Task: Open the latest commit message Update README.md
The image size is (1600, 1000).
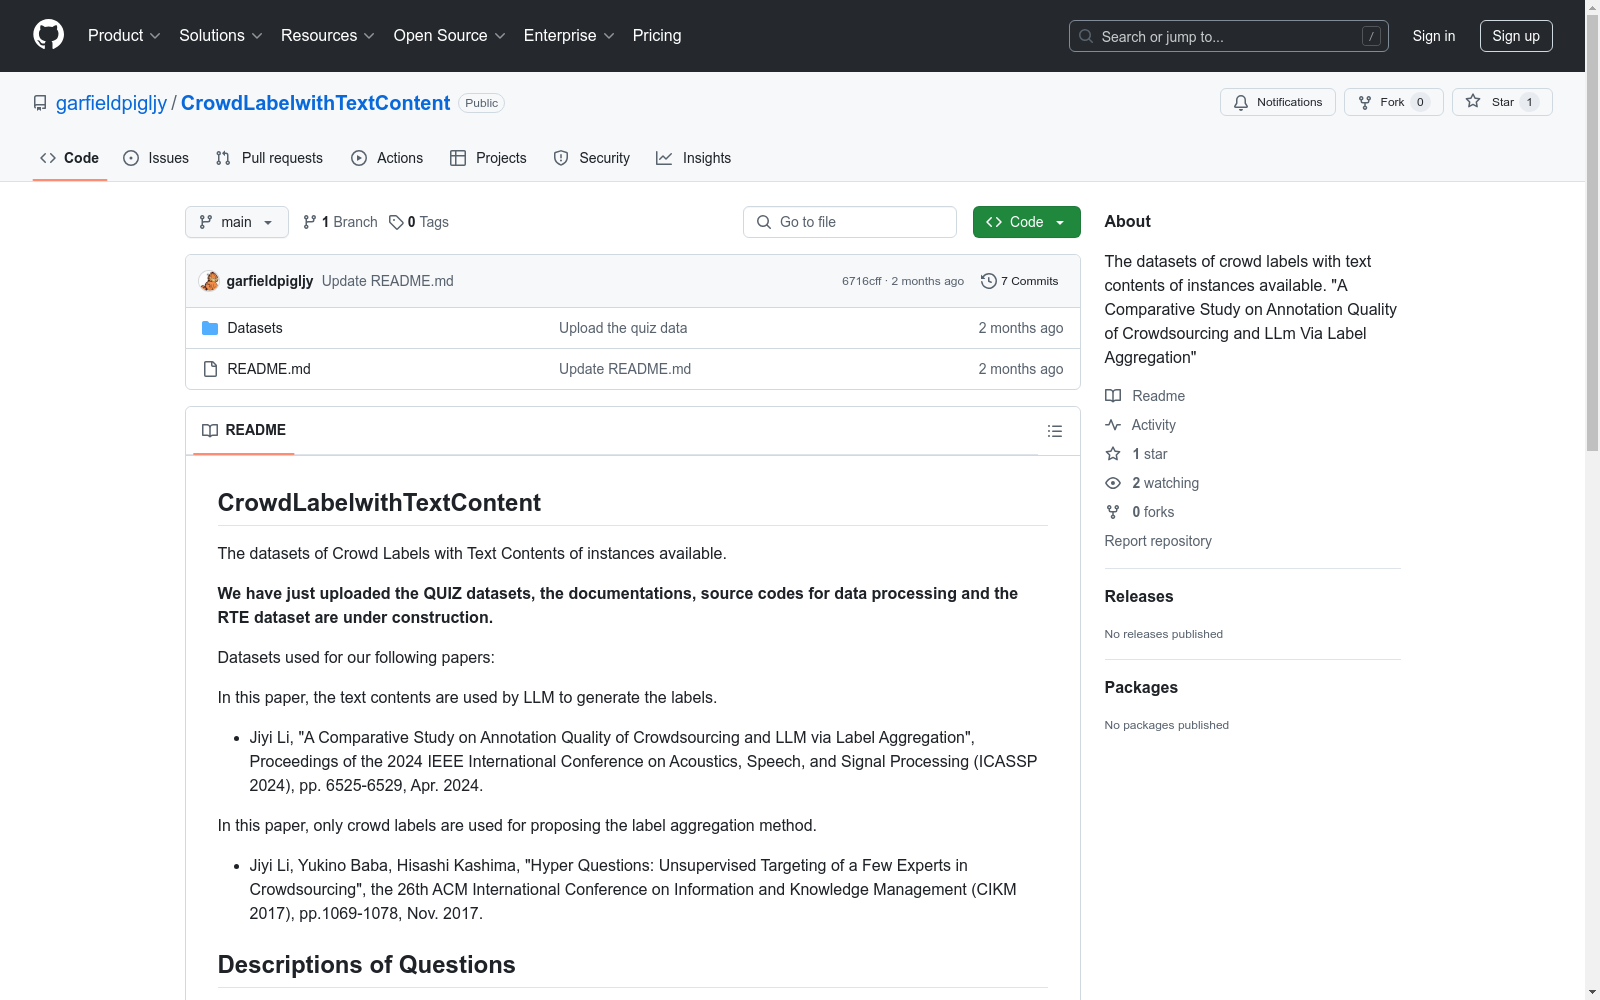Action: pyautogui.click(x=388, y=281)
